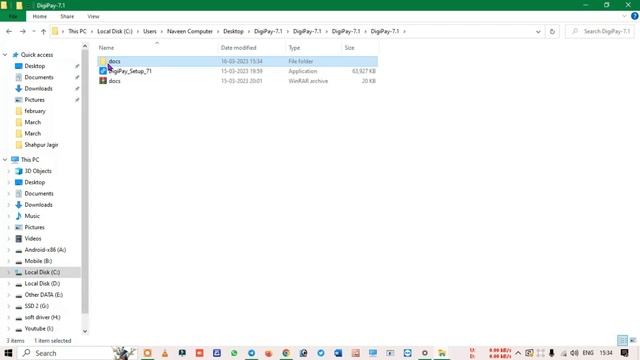Image resolution: width=640 pixels, height=360 pixels.
Task: Go back with the Back arrow
Action: coord(9,31)
